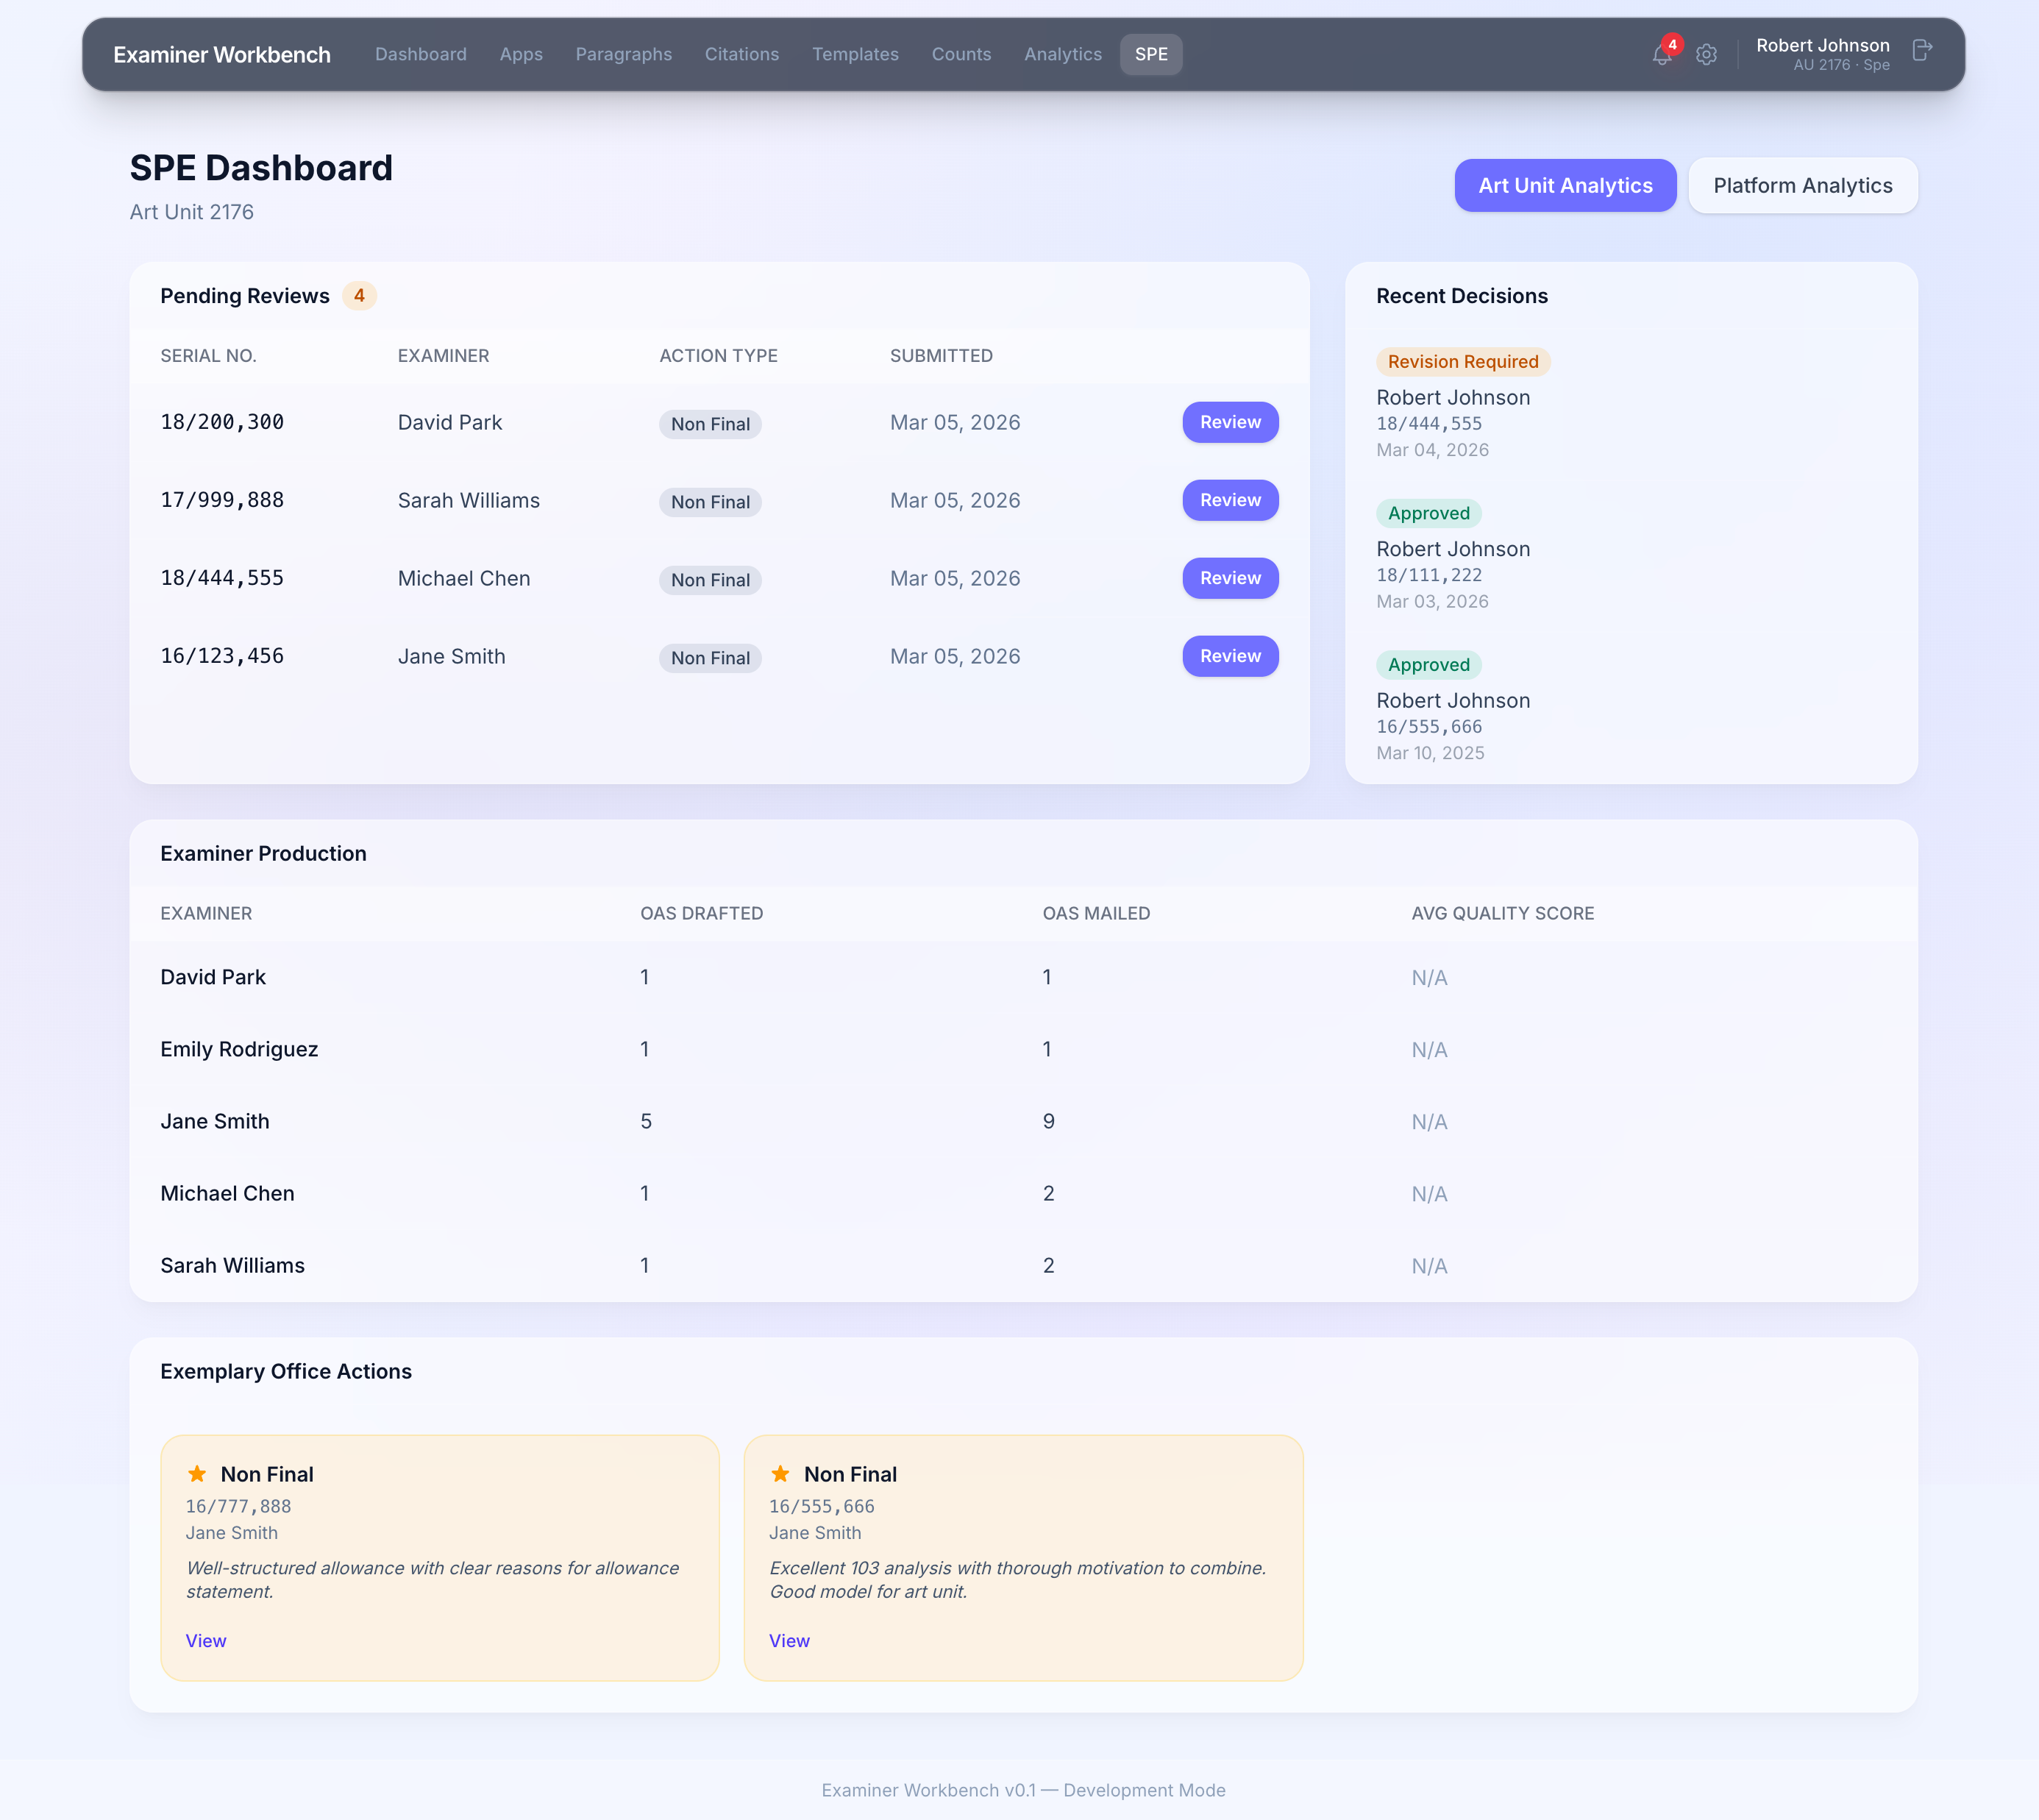Open the Dashboard navigation item

(x=420, y=54)
